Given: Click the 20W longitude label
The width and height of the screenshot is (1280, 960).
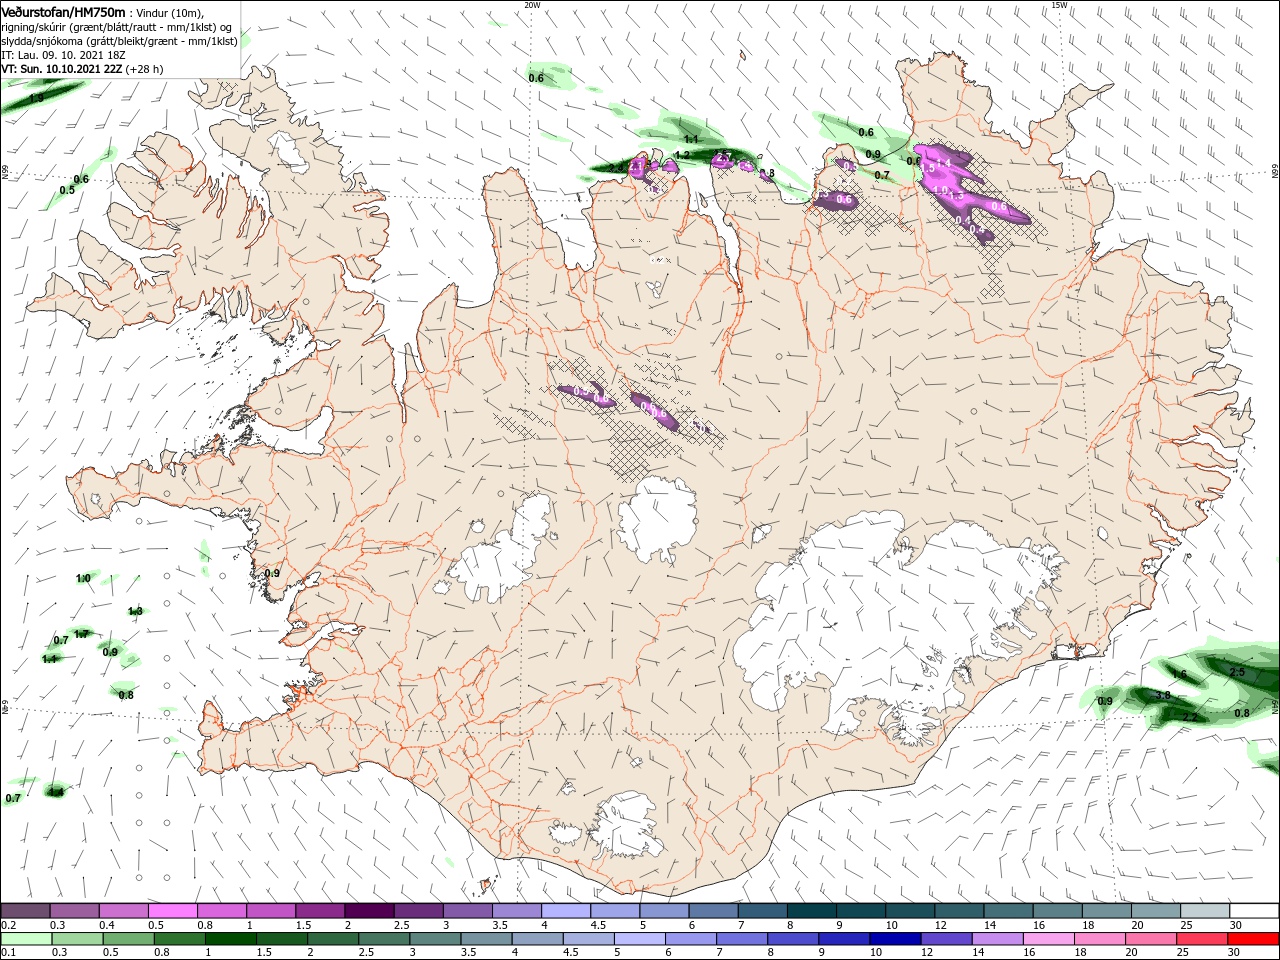Looking at the screenshot, I should point(532,5).
